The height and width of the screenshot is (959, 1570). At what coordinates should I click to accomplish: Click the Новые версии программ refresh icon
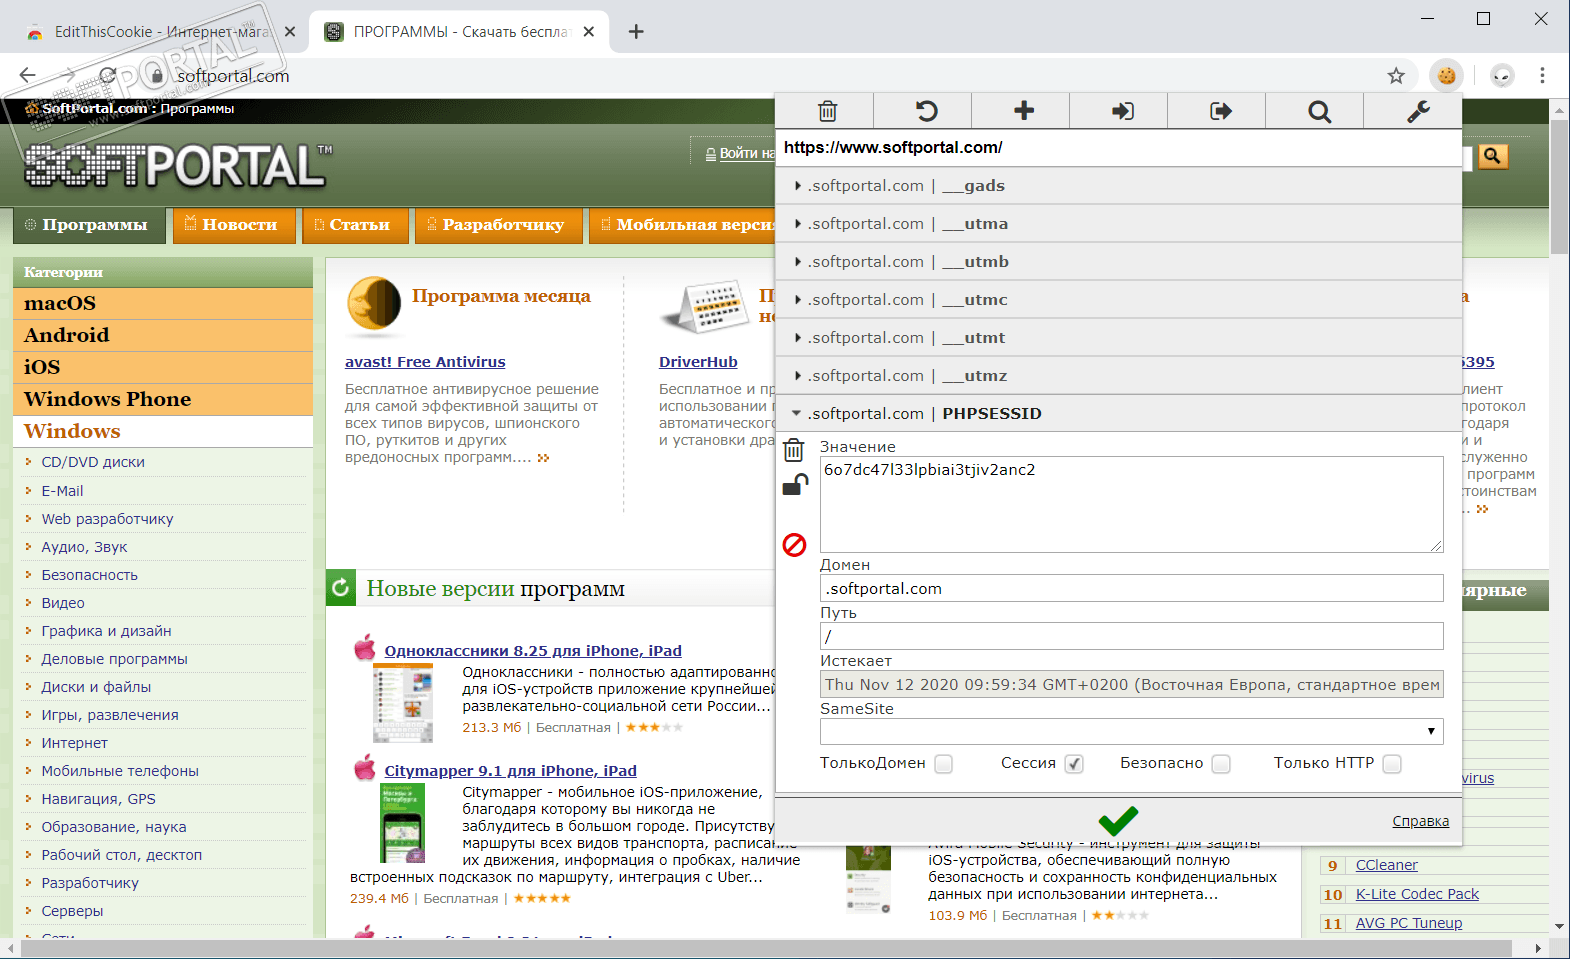click(340, 588)
